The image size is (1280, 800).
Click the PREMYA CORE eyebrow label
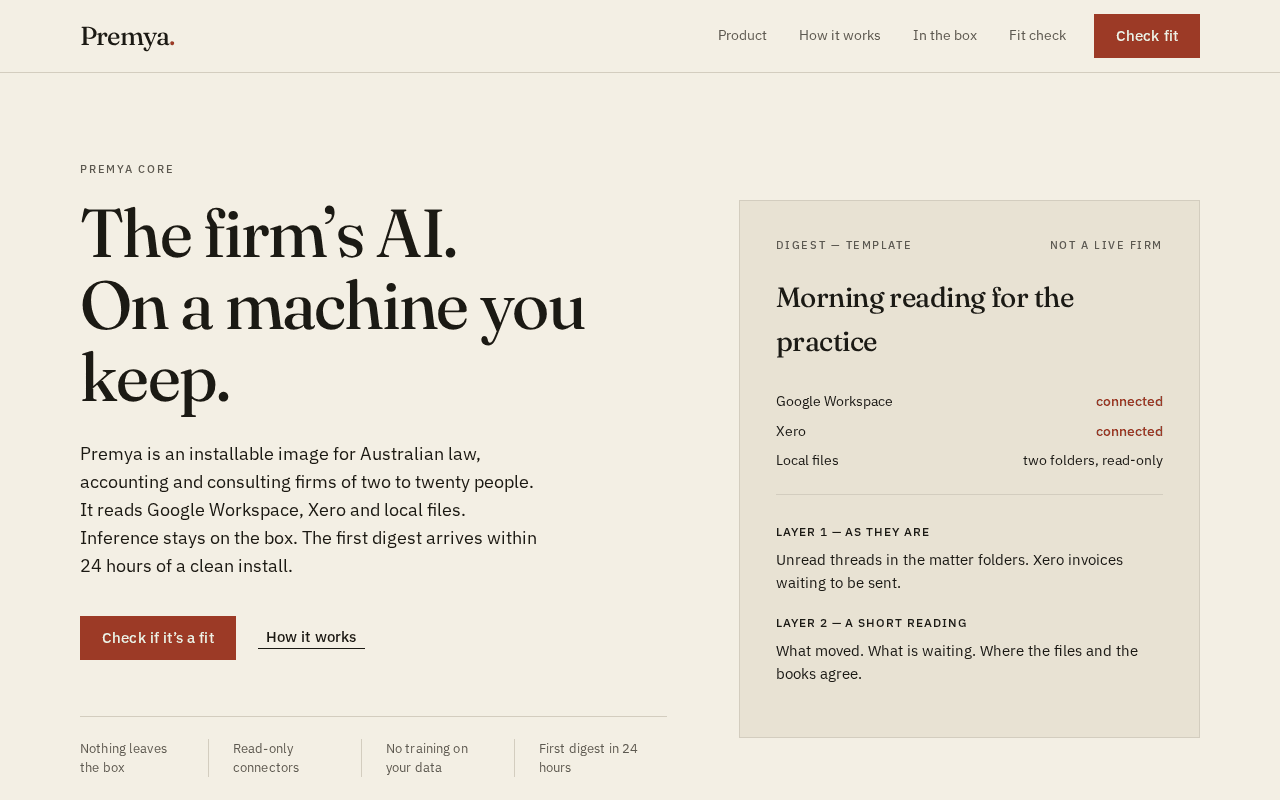click(x=127, y=169)
